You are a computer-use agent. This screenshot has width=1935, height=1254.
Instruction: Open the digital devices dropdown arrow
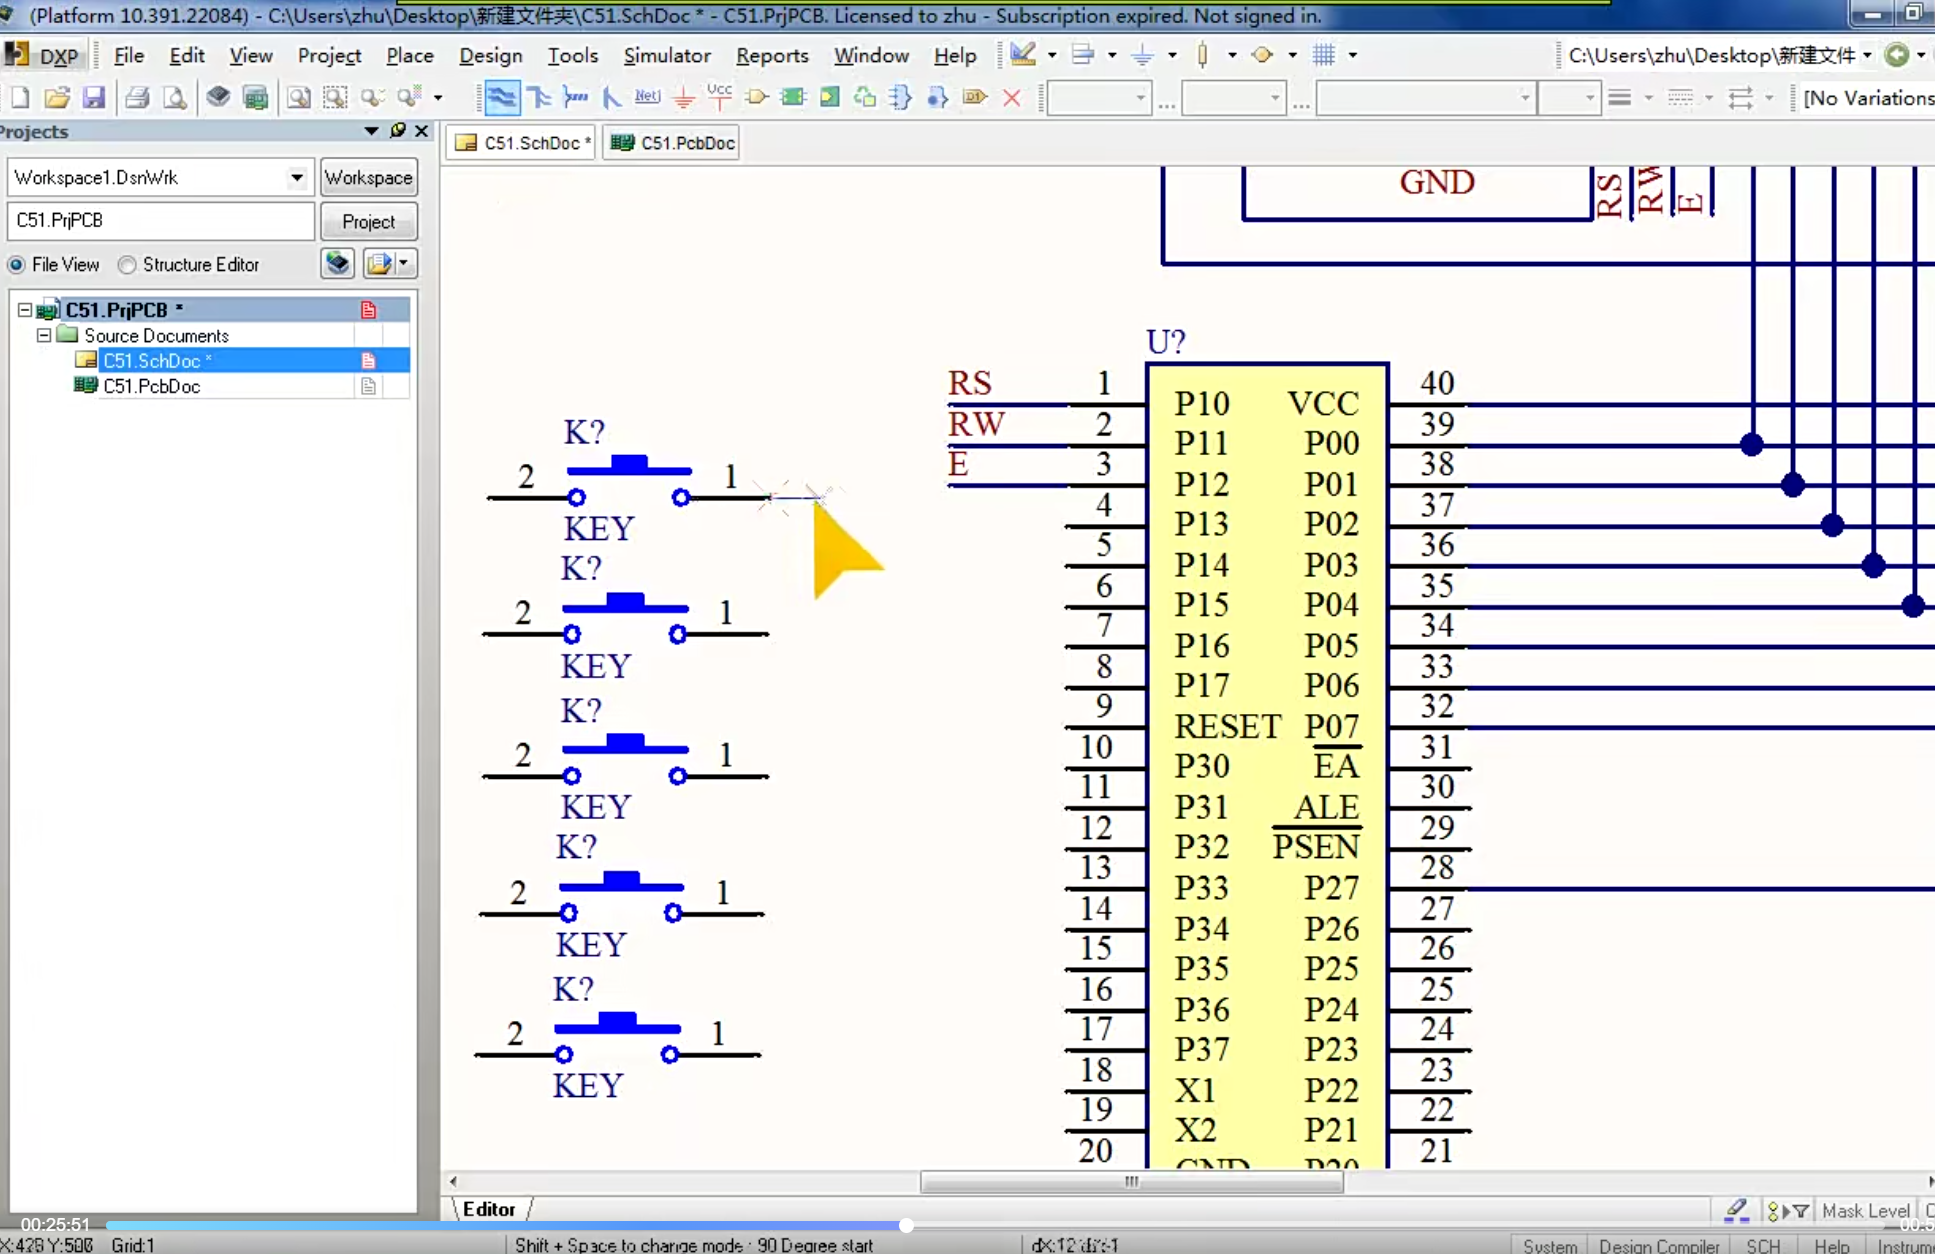coord(1232,55)
